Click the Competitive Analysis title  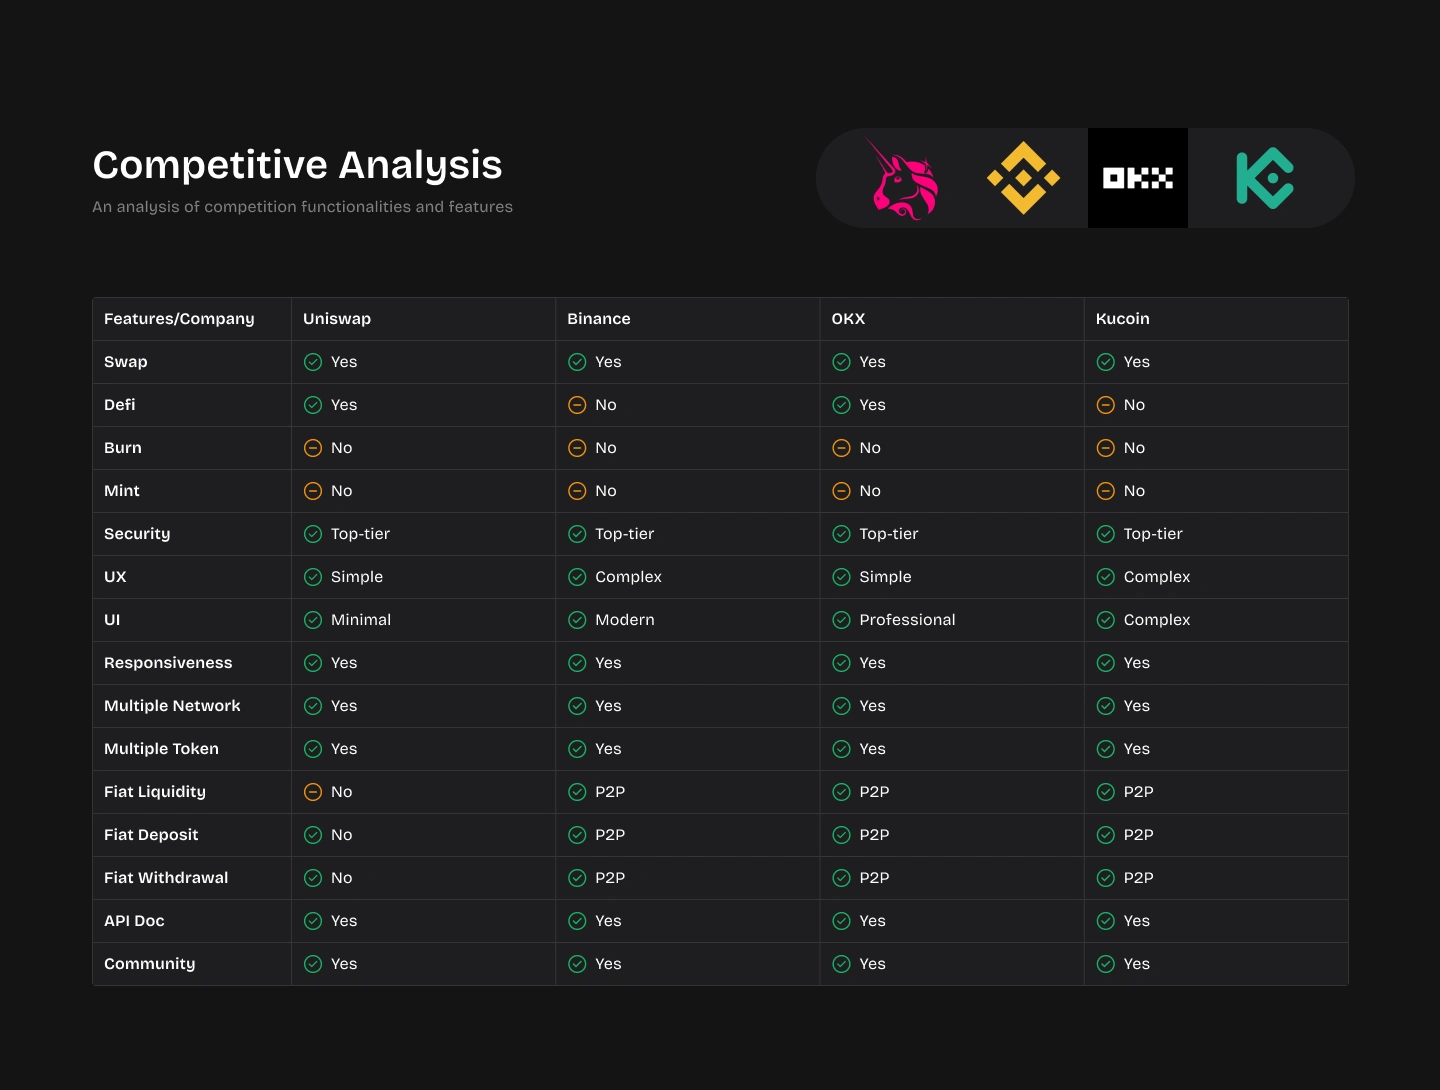pyautogui.click(x=297, y=165)
